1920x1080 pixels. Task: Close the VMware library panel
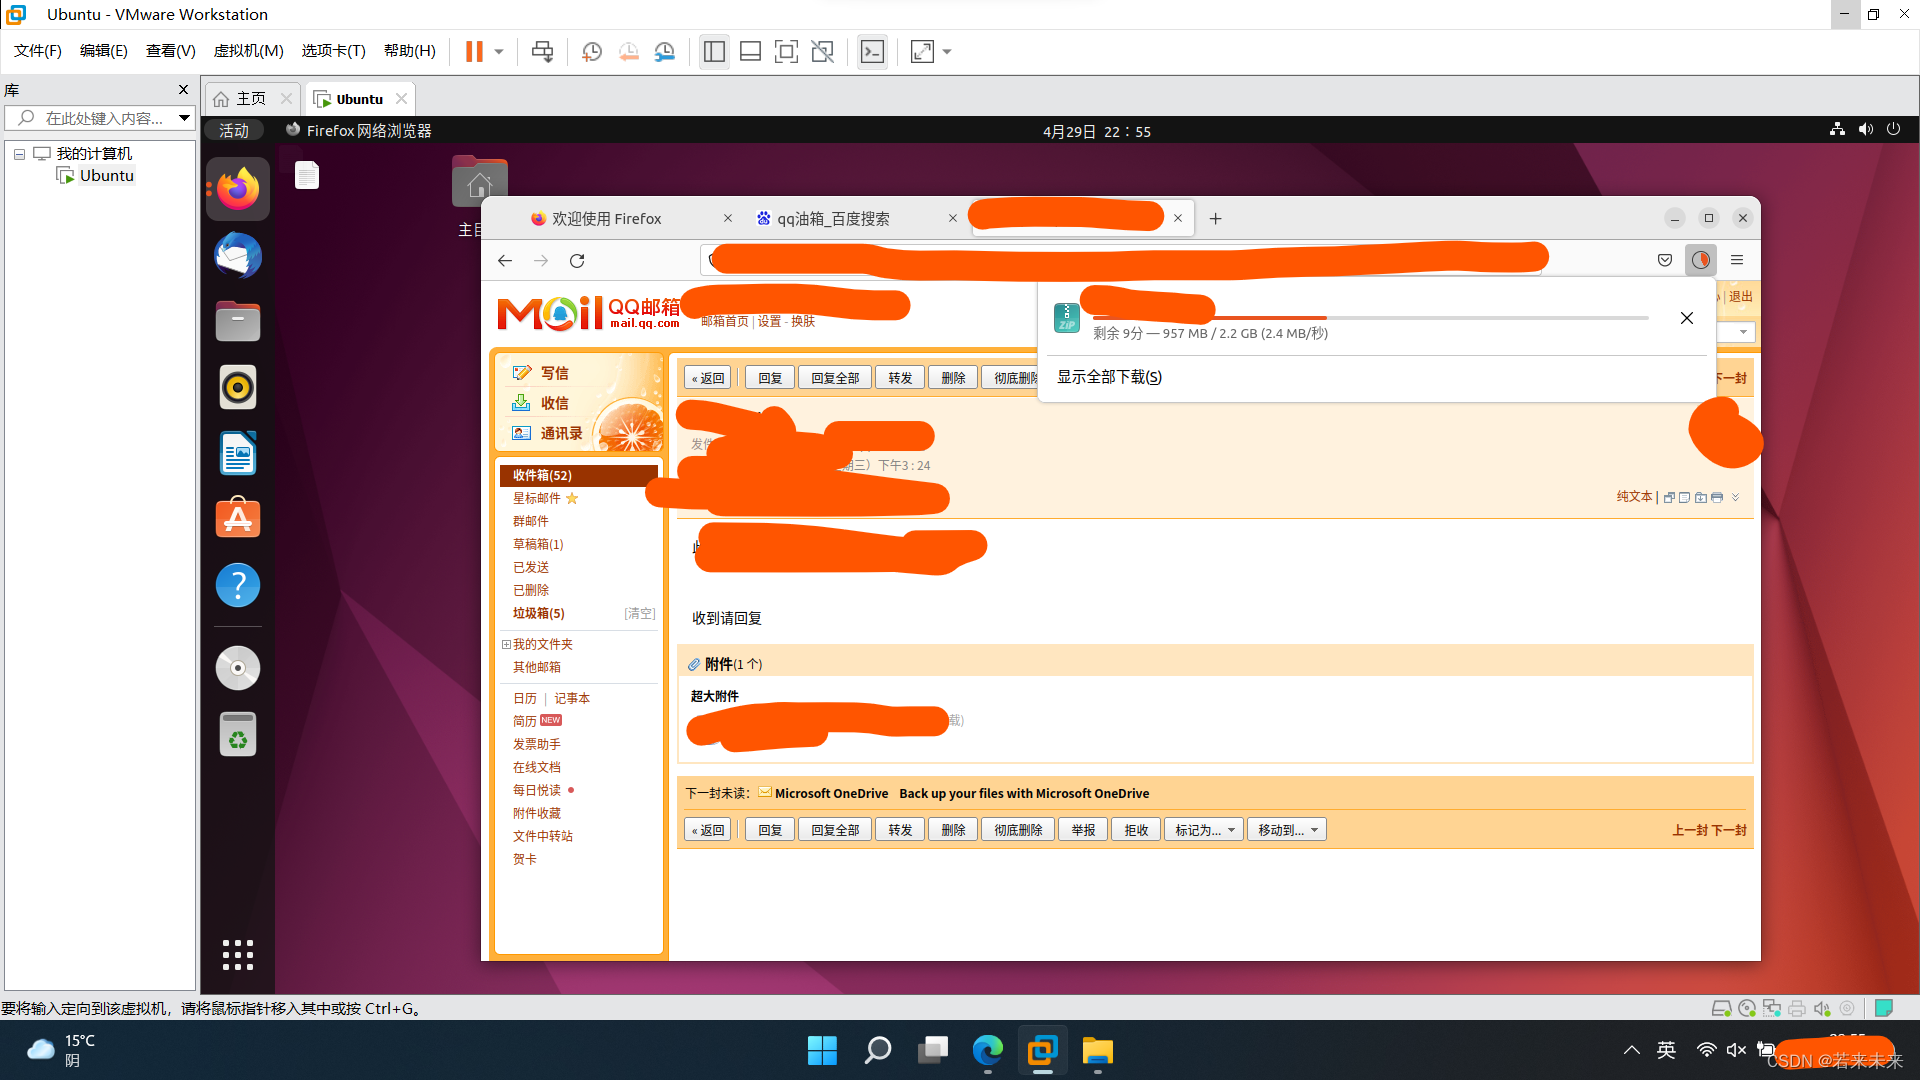click(x=183, y=89)
